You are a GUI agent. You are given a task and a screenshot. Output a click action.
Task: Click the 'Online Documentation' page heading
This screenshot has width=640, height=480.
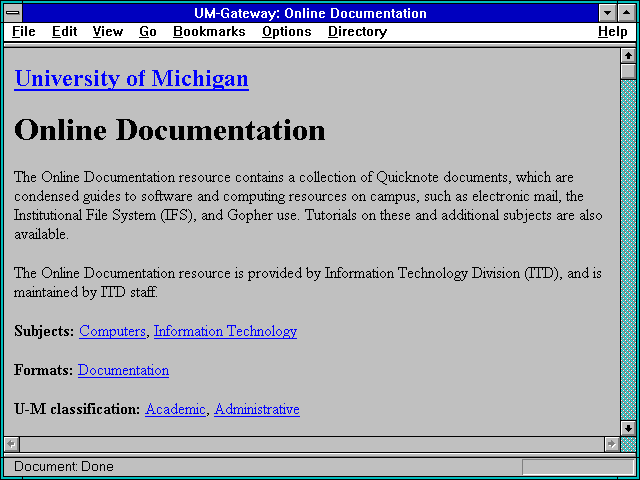tap(170, 131)
